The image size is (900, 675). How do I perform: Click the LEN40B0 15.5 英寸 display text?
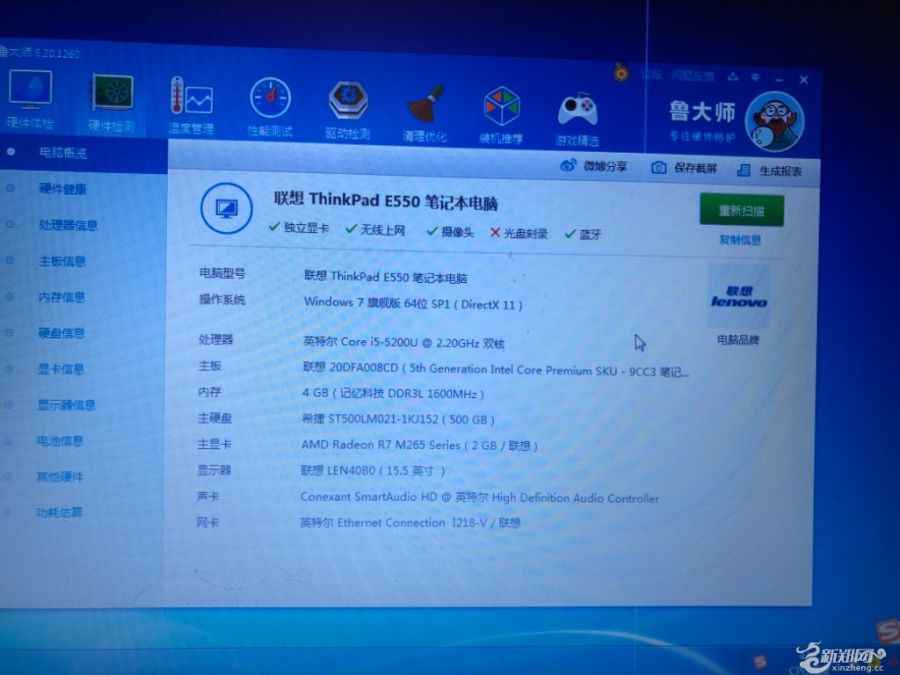point(373,471)
